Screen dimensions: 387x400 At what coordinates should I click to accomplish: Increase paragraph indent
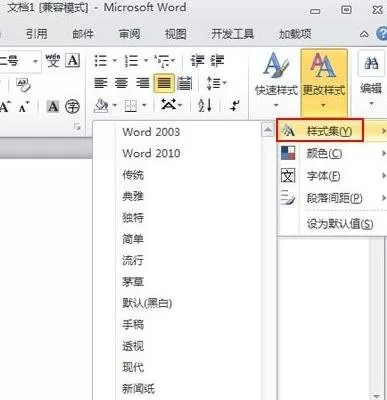click(217, 61)
